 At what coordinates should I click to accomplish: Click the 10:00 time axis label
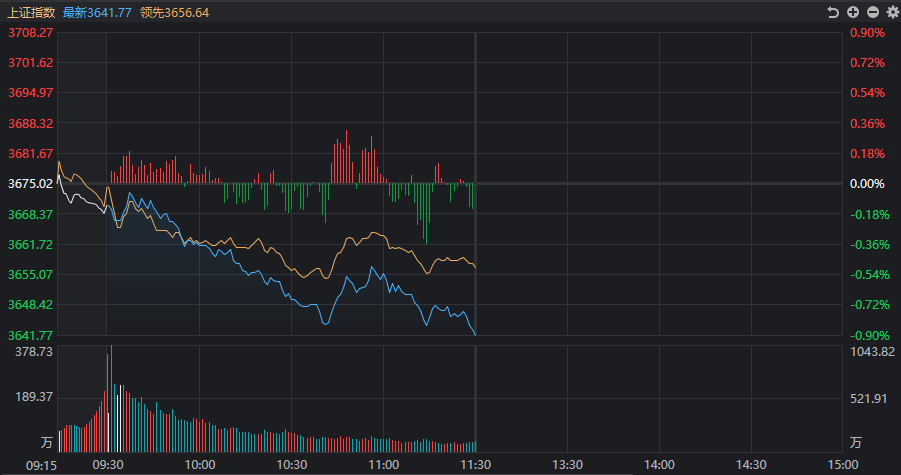click(199, 465)
